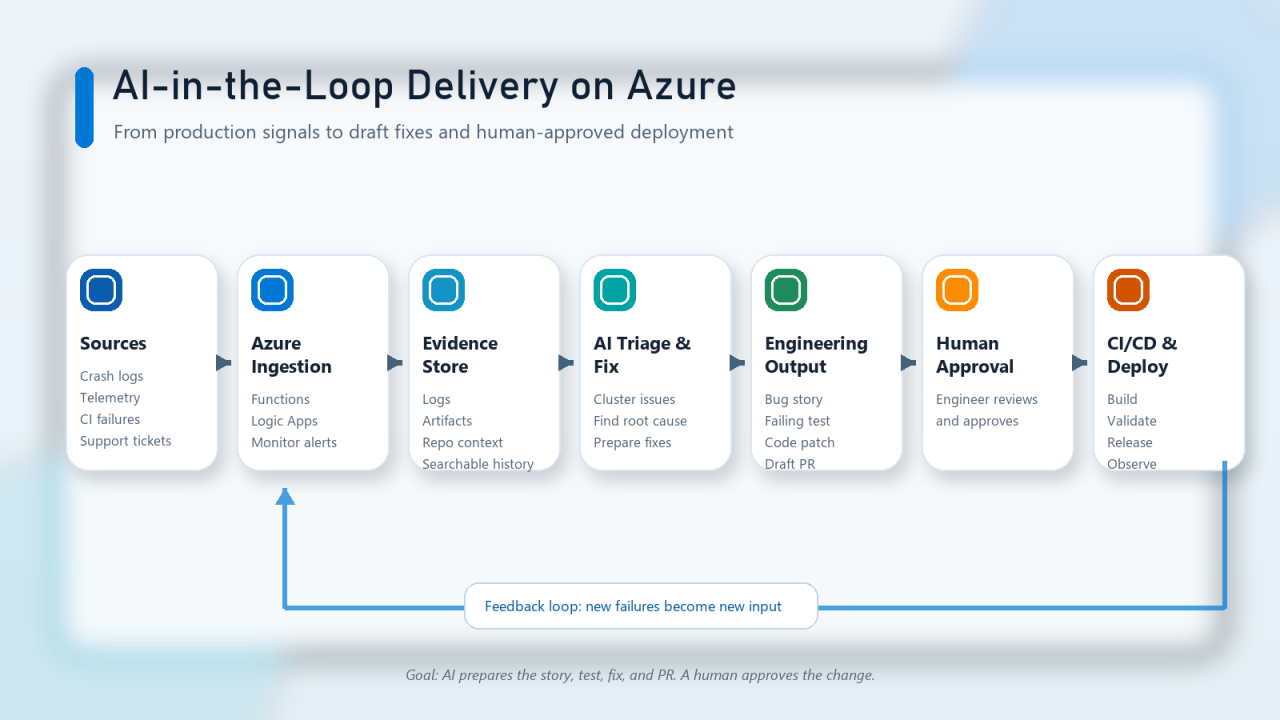
Task: Click 'Observe' in CI/CD & Deploy card
Action: [1132, 464]
